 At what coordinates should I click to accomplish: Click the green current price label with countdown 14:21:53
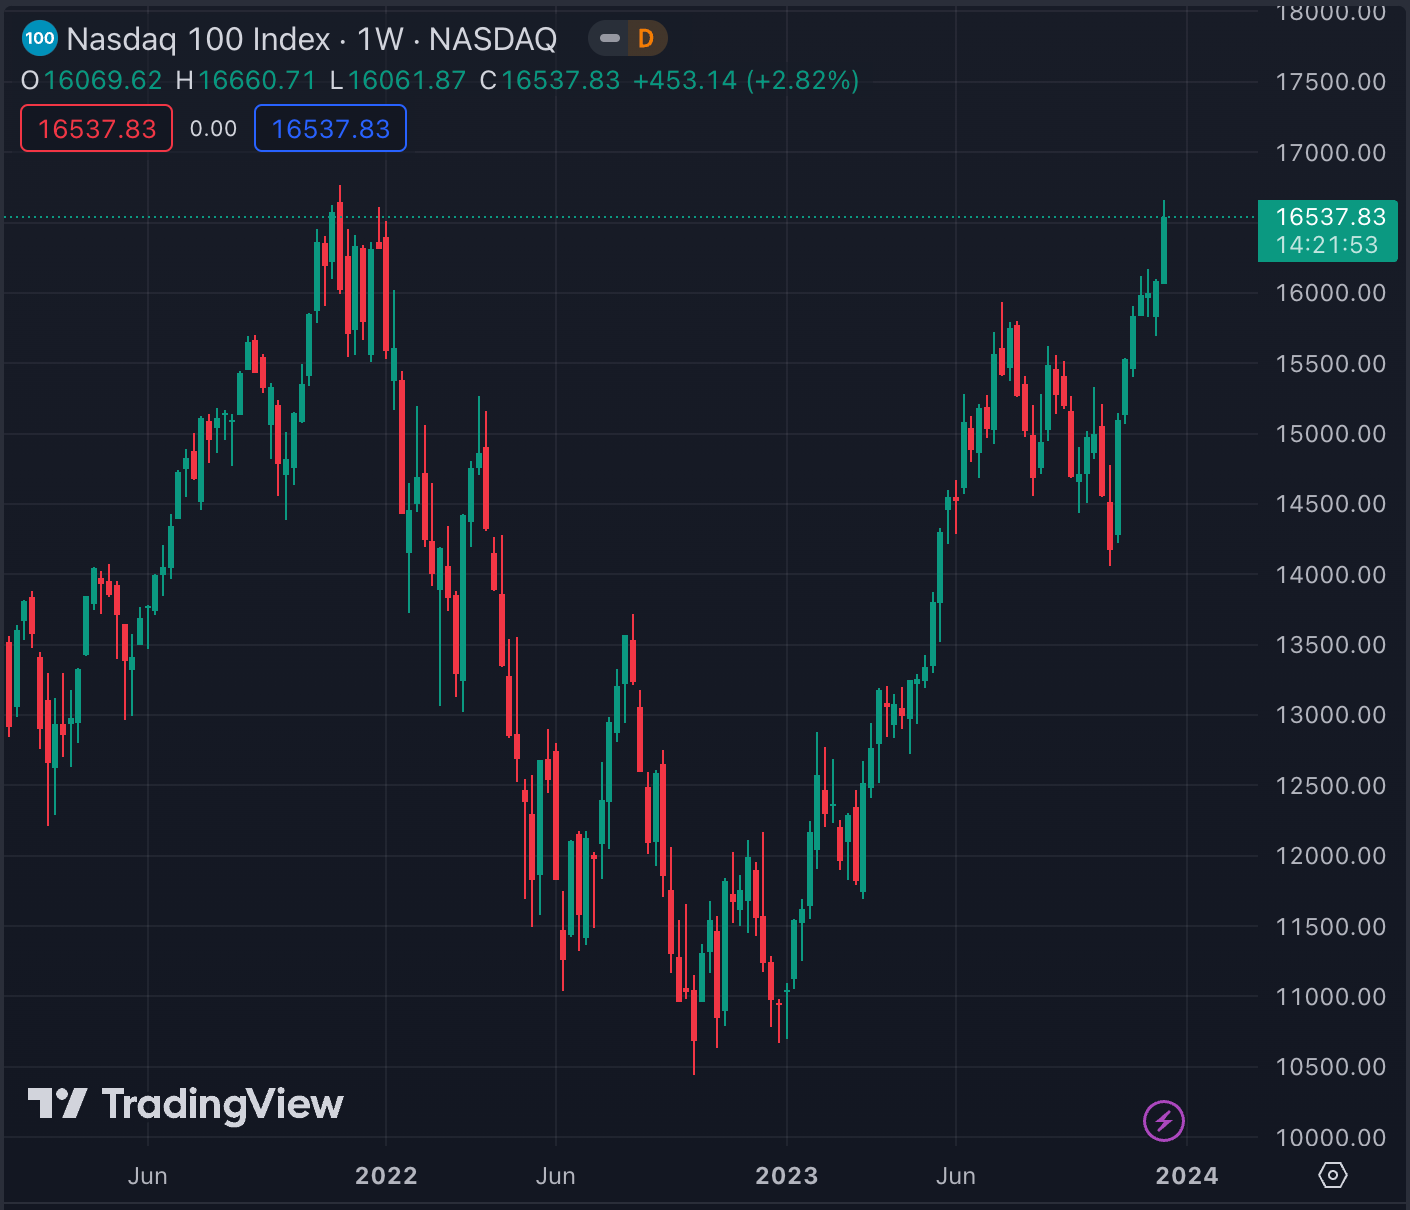pyautogui.click(x=1328, y=231)
